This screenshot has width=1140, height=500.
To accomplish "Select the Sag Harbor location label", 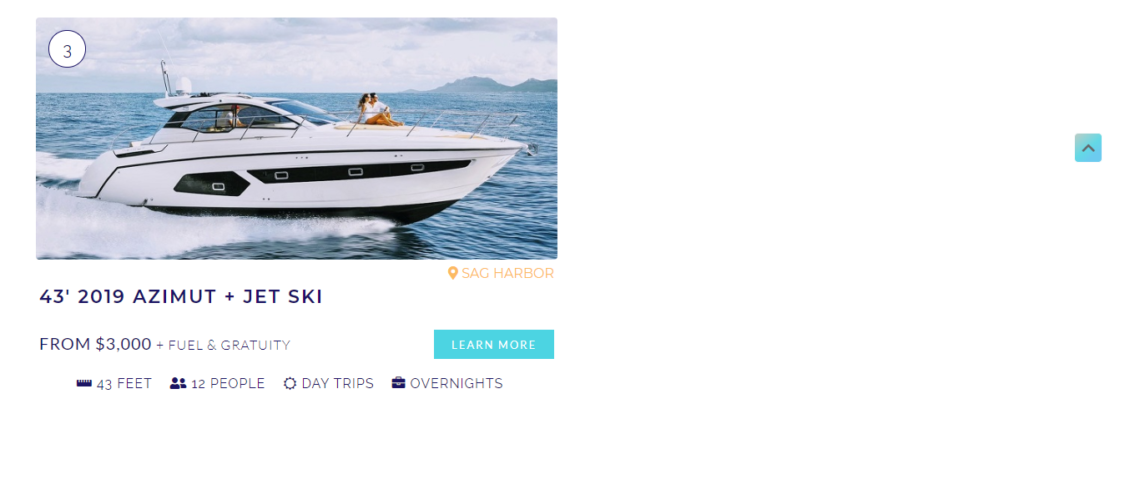I will point(507,273).
